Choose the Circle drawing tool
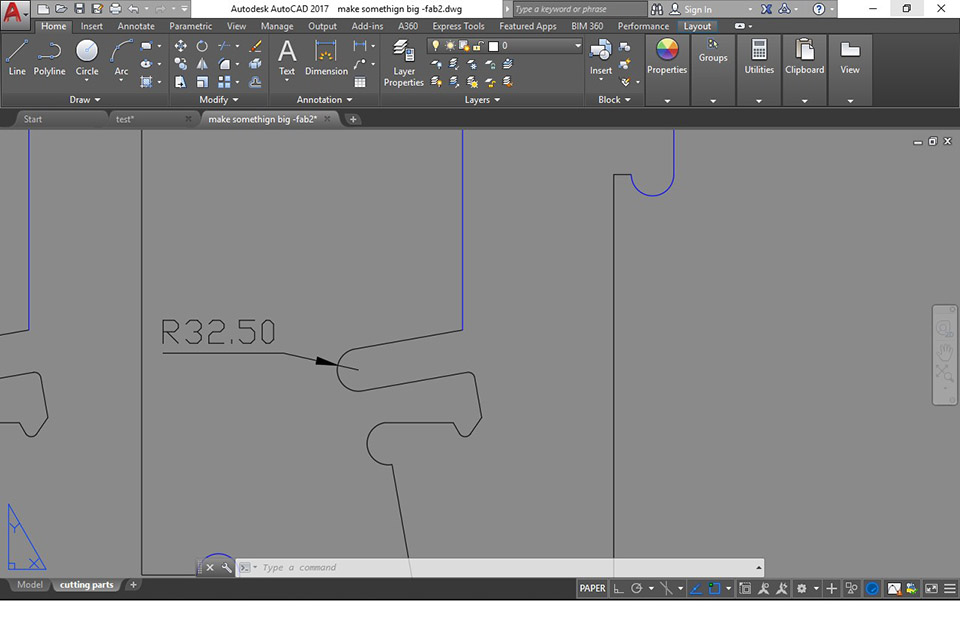The height and width of the screenshot is (620, 960). point(87,58)
